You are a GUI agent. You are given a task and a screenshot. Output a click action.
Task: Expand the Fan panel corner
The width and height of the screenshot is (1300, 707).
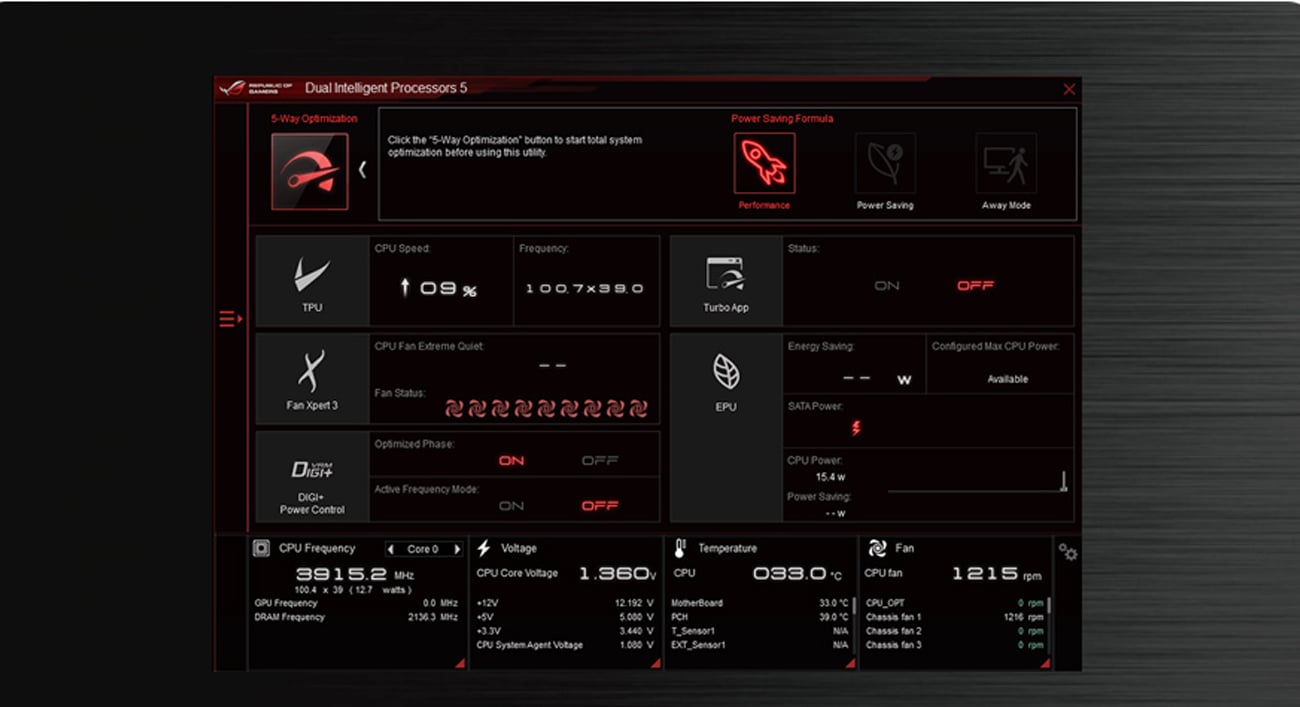(1047, 663)
